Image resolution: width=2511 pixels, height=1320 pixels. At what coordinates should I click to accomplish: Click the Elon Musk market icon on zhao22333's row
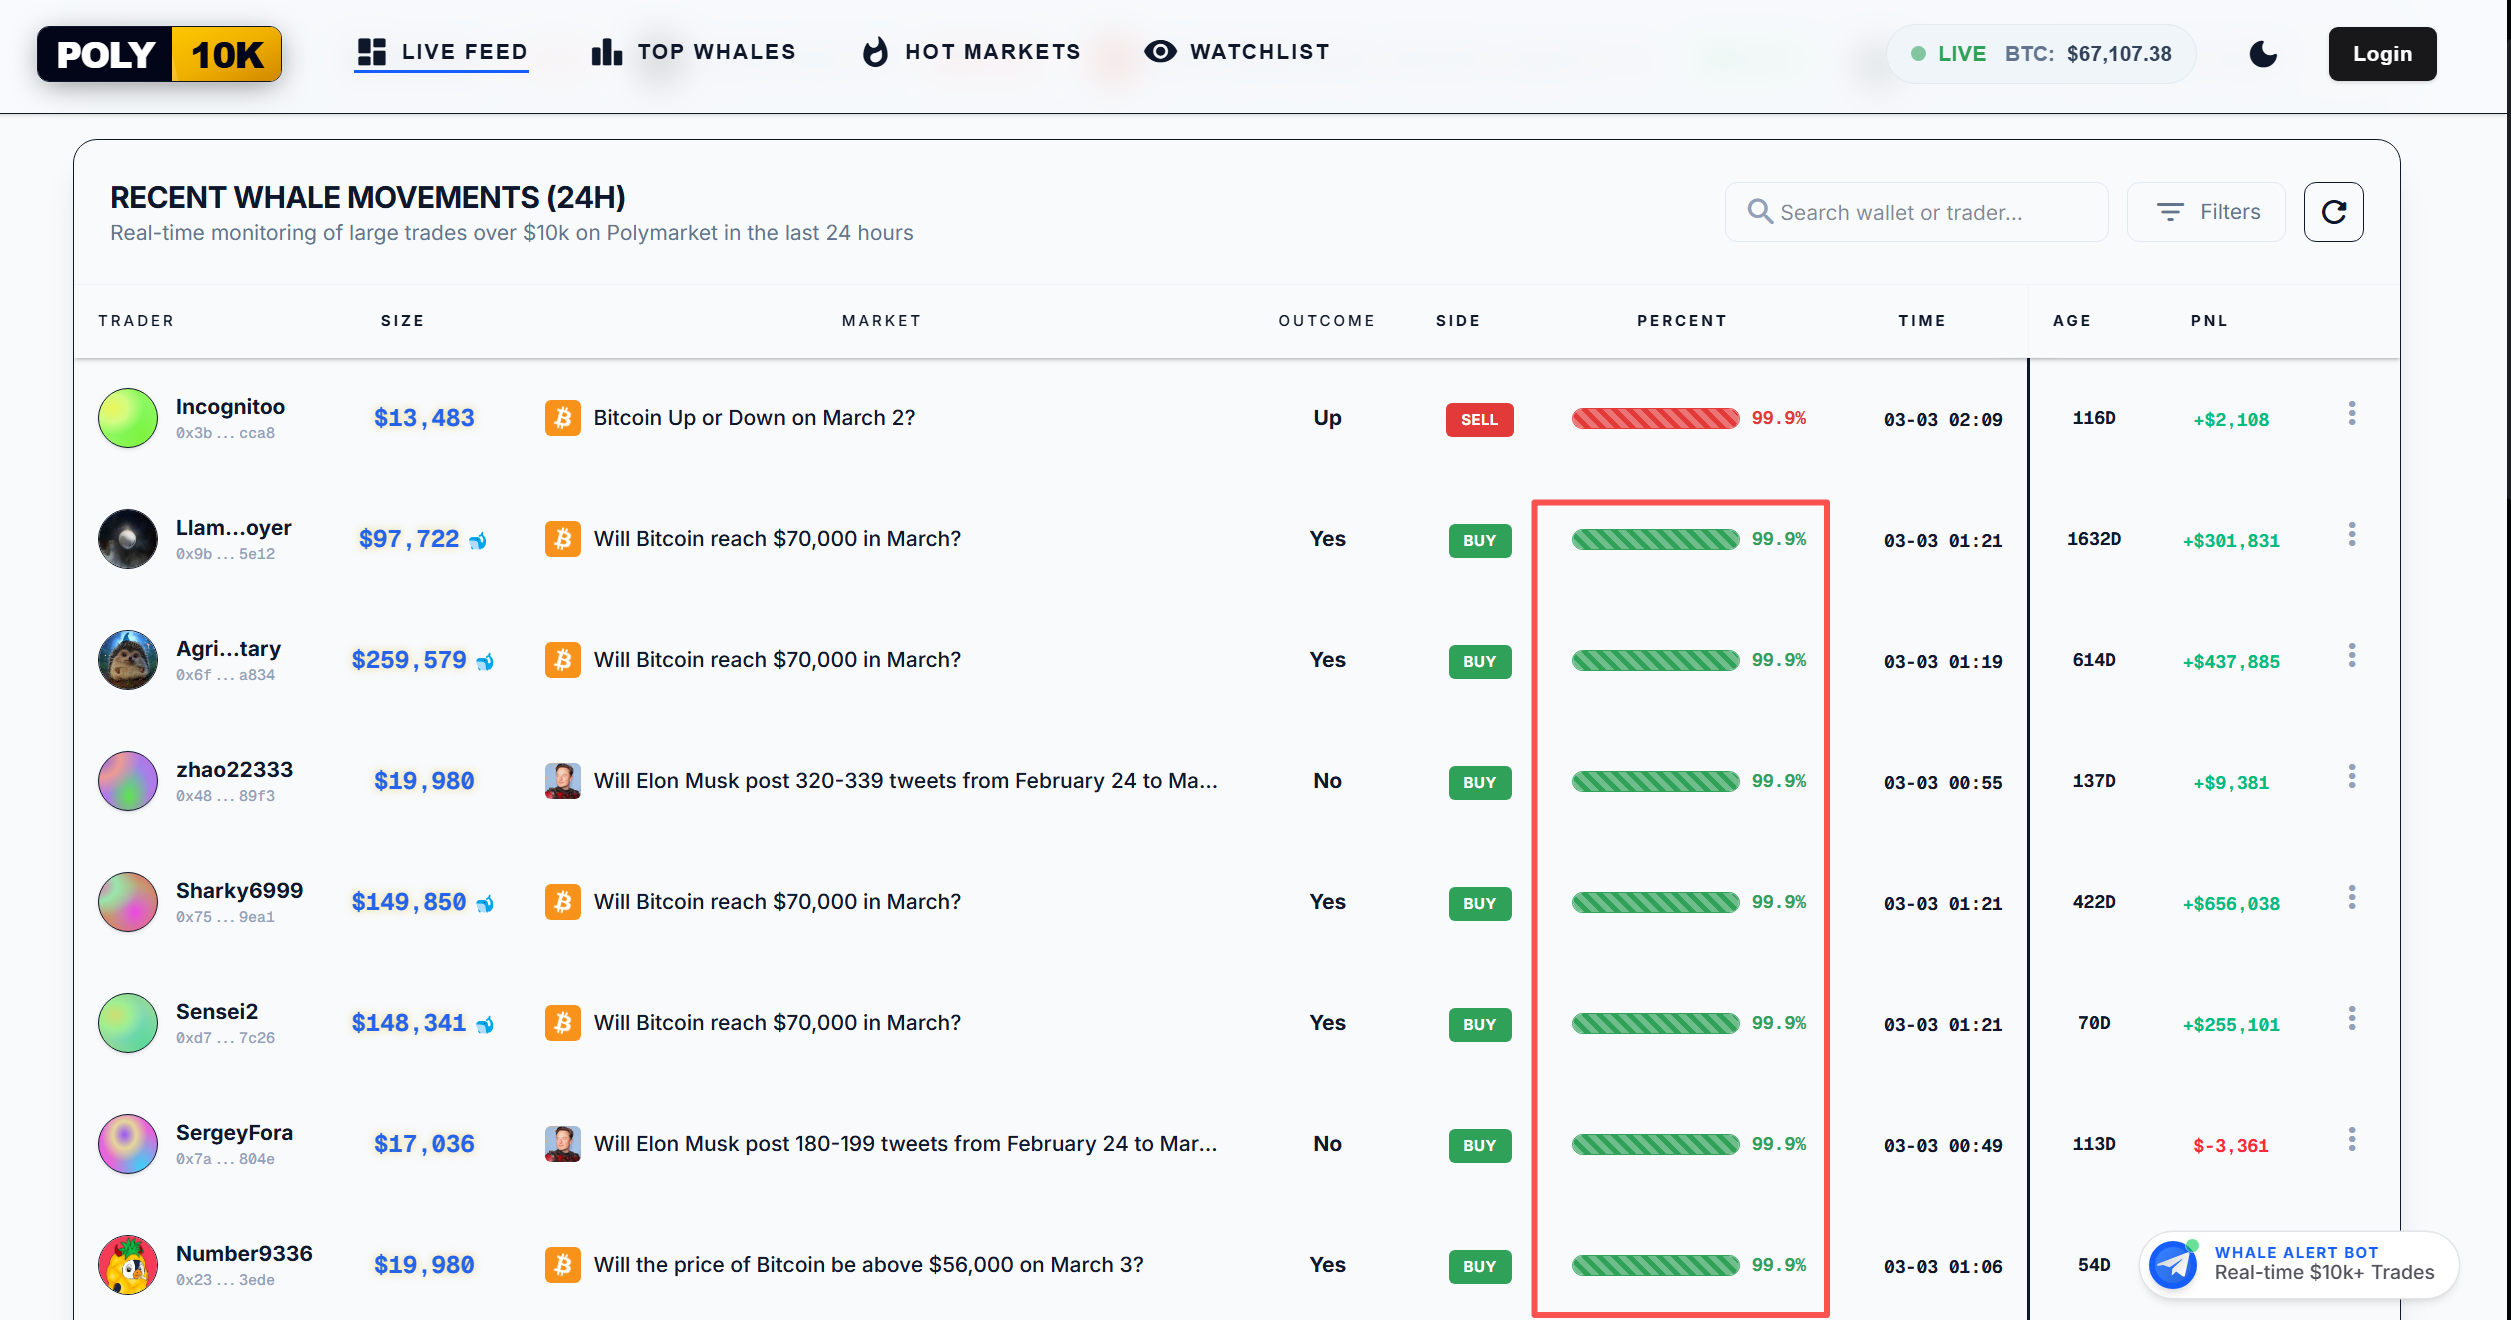coord(564,781)
